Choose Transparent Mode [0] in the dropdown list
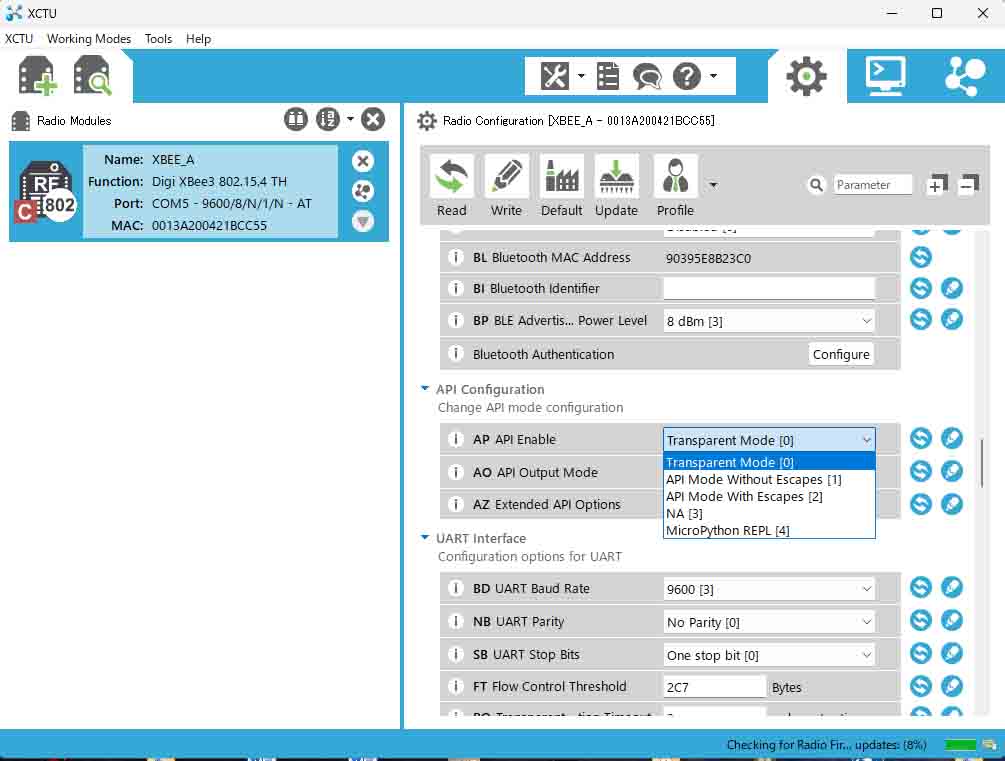 point(769,462)
